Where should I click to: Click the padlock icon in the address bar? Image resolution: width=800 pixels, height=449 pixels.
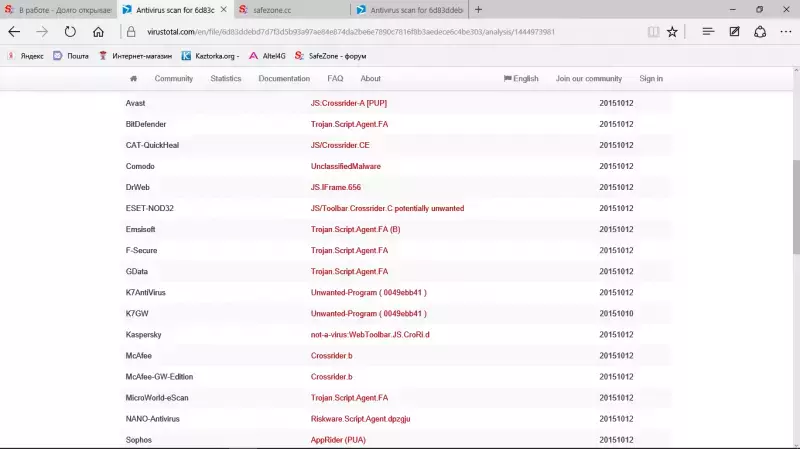click(x=131, y=32)
